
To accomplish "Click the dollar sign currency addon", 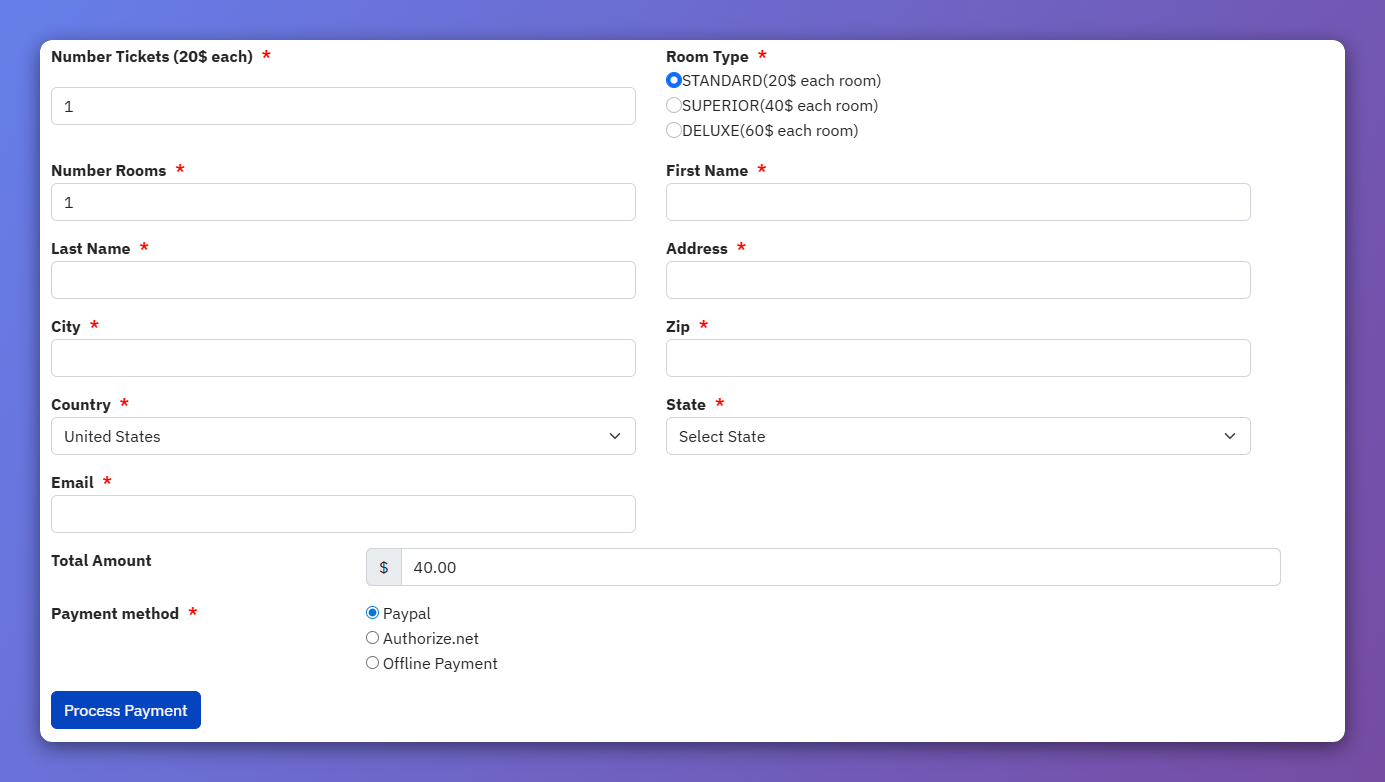I will pyautogui.click(x=384, y=567).
